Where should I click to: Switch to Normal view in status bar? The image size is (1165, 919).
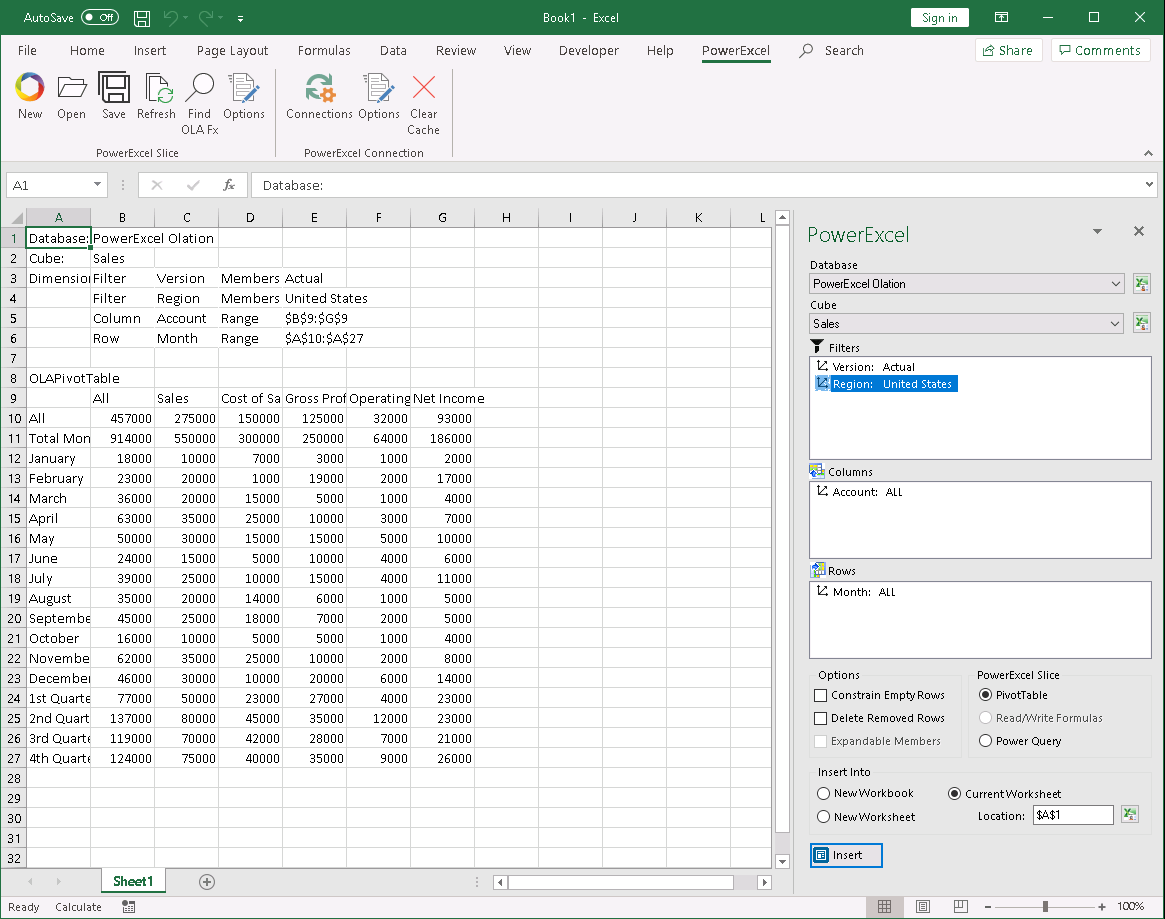click(x=884, y=906)
